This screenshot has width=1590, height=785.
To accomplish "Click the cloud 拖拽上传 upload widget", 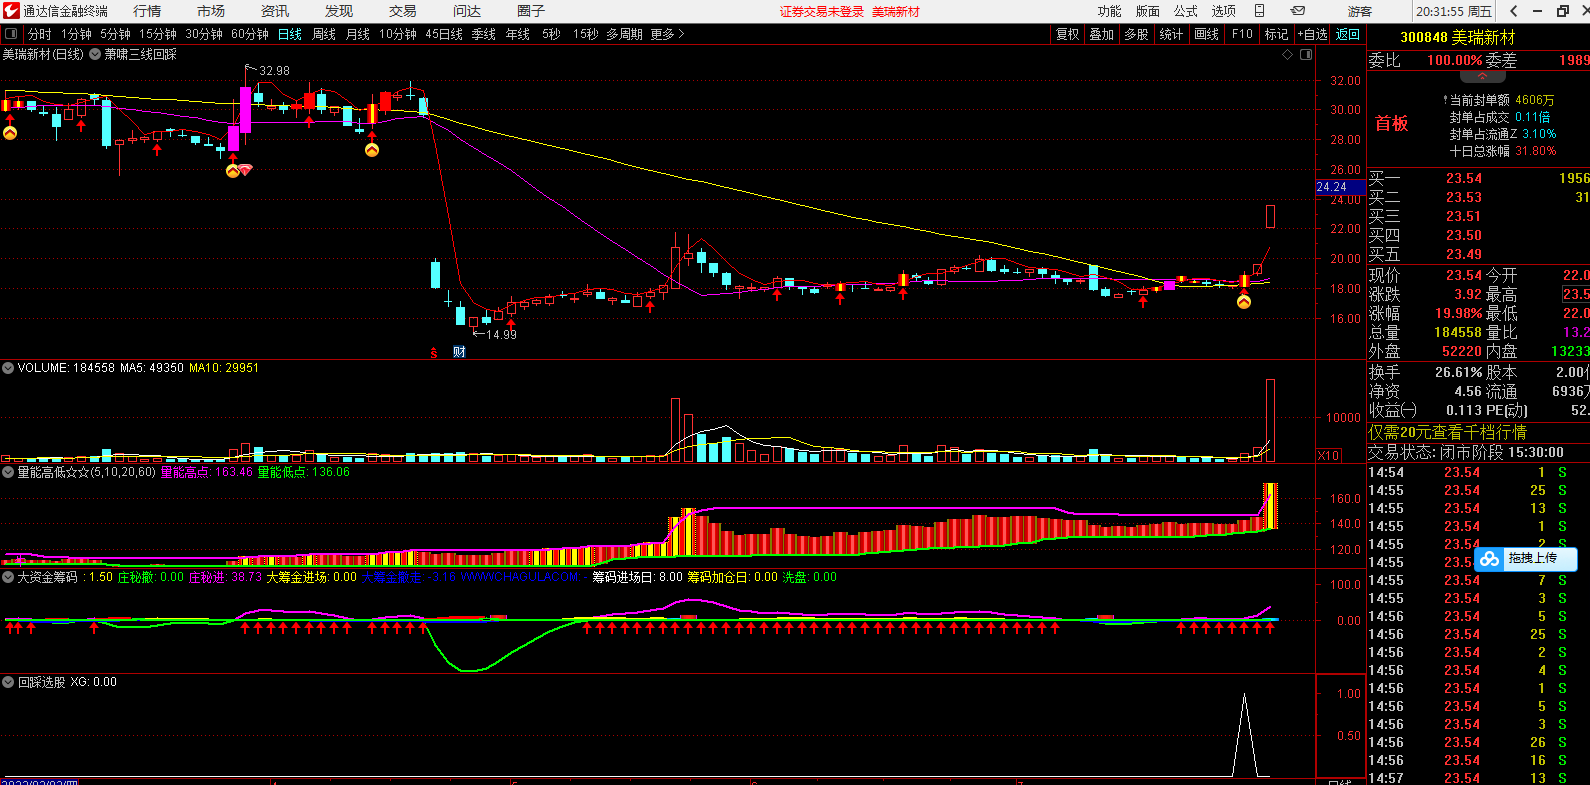I will (x=1526, y=559).
